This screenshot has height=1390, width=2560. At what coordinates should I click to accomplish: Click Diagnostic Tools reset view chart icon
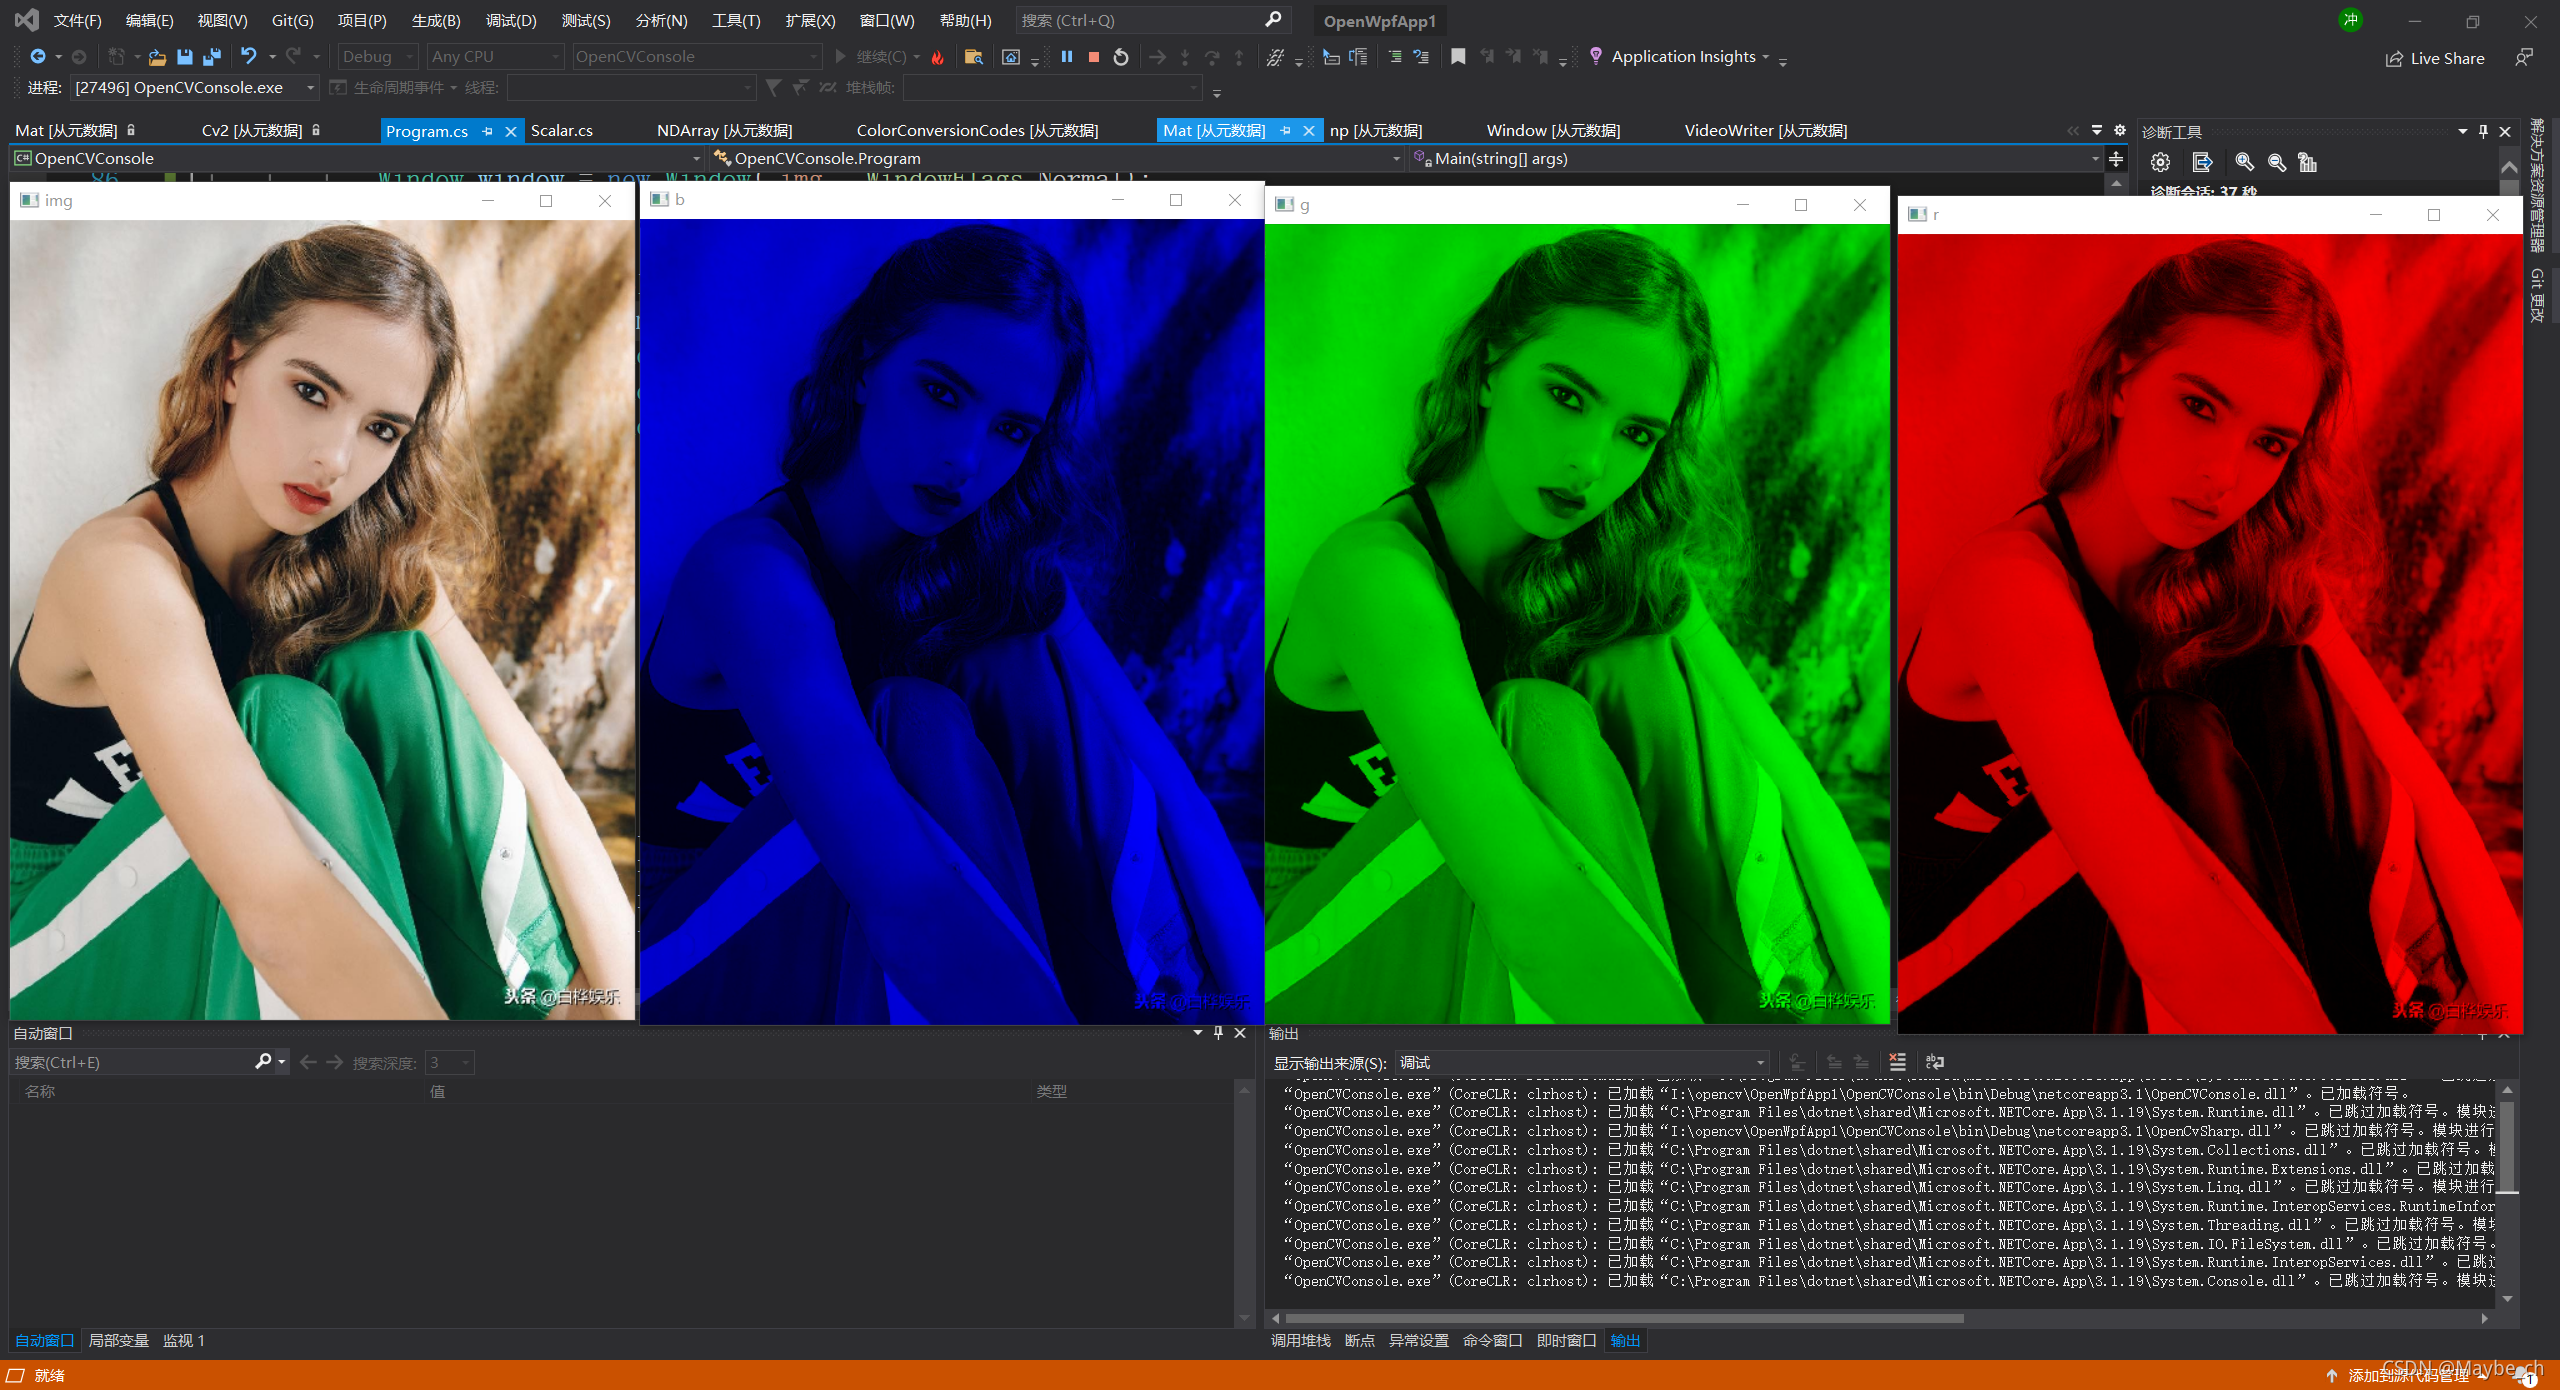point(2307,162)
